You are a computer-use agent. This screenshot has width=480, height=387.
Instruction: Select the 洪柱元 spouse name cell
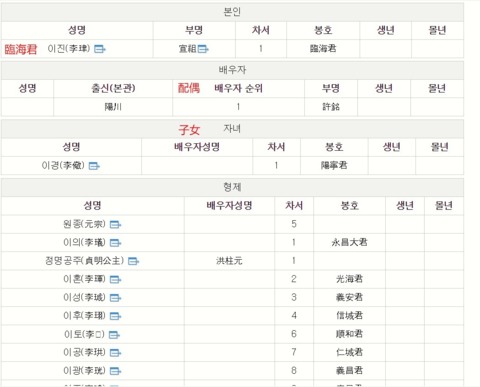[x=229, y=261]
